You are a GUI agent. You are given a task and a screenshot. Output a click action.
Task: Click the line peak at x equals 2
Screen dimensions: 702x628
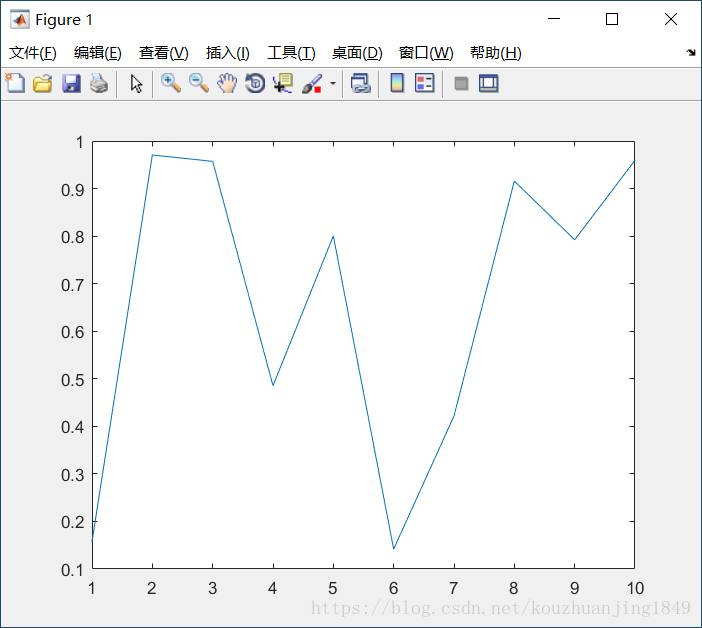pos(153,155)
